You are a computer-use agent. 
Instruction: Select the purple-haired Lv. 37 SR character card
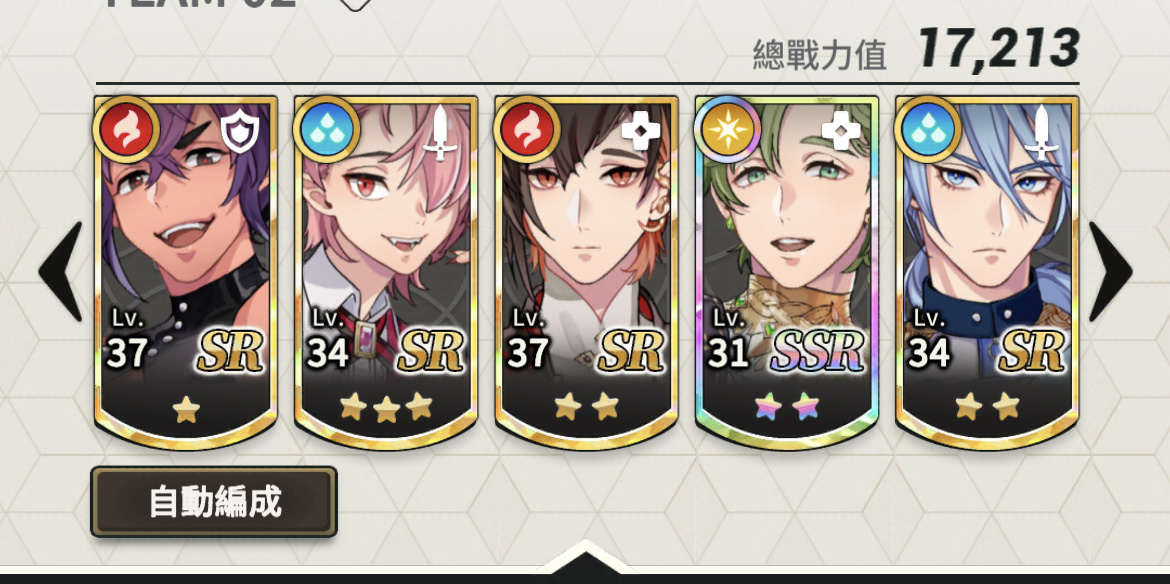[x=186, y=272]
